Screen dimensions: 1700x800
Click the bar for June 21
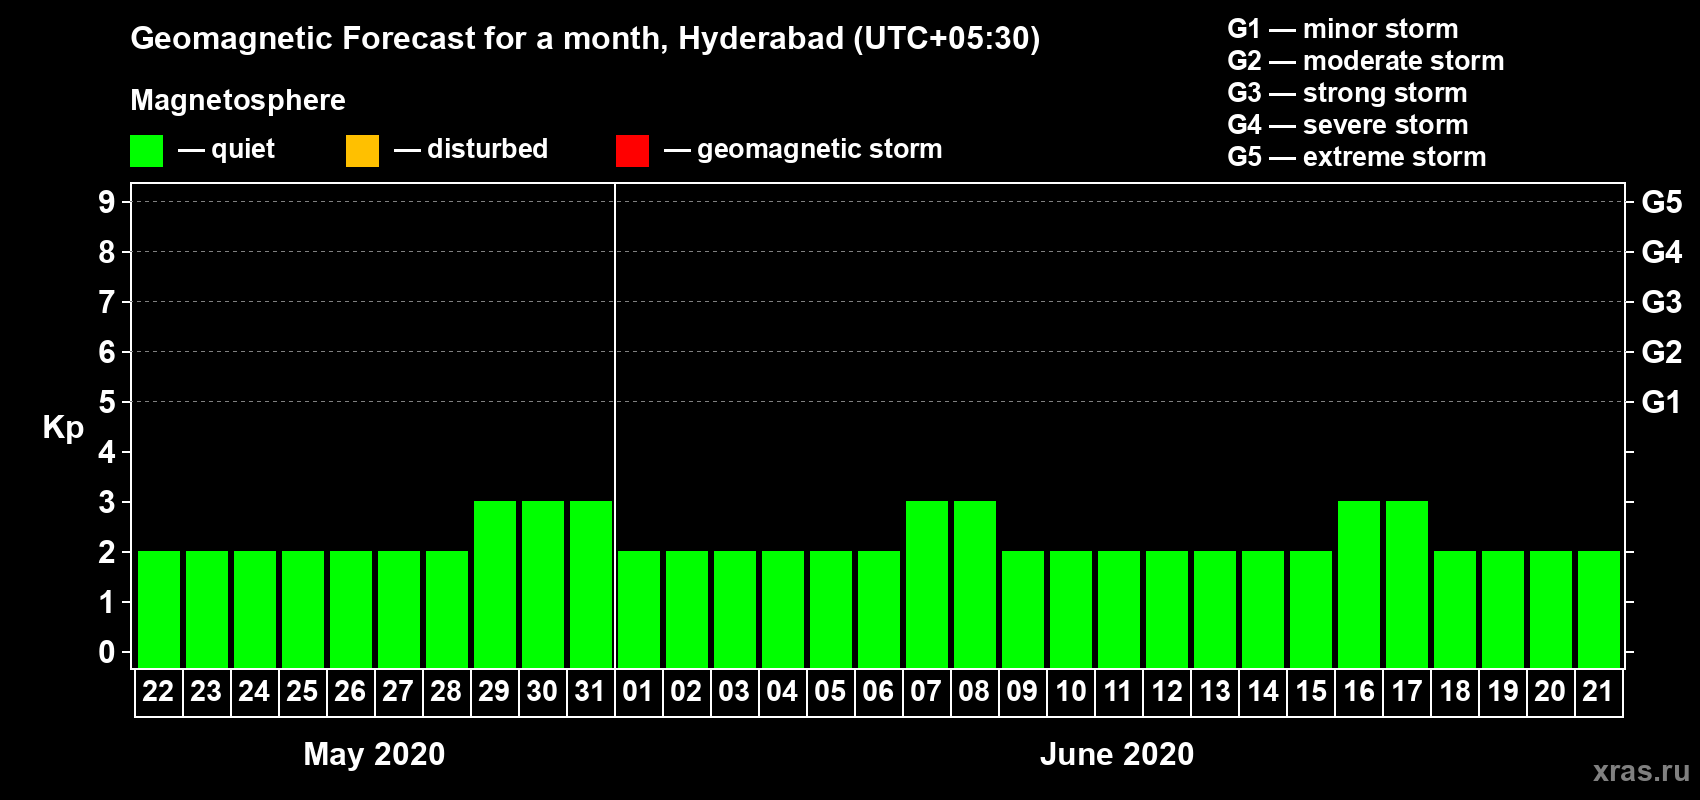click(1599, 610)
